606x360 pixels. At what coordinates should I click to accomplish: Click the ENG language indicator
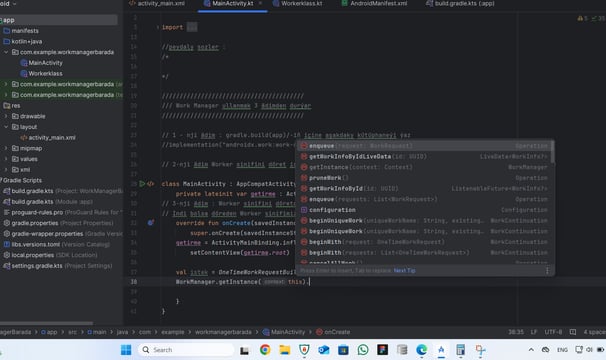[562, 350]
